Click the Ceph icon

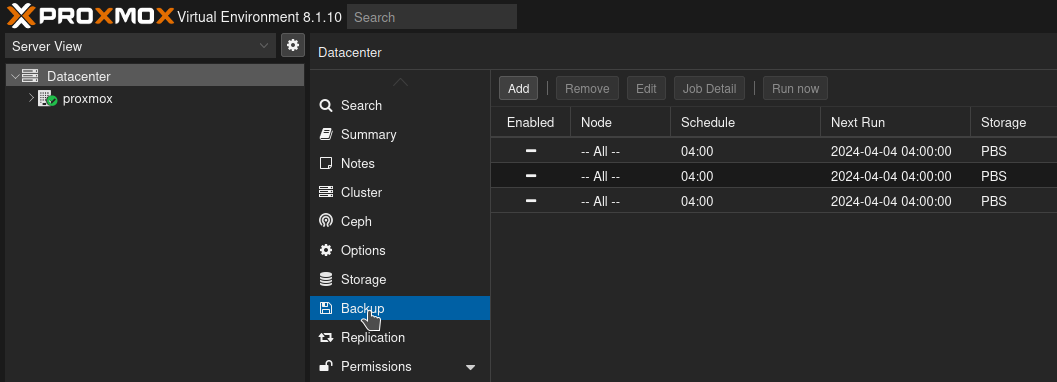click(x=326, y=221)
